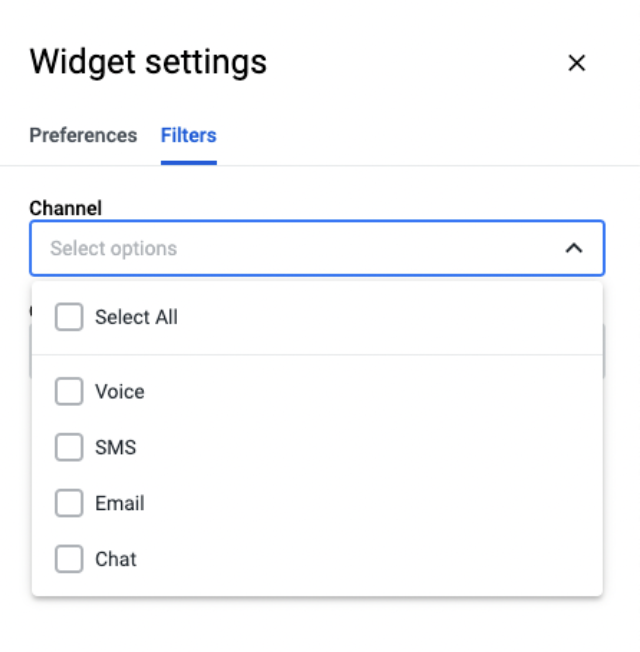Choose the Voice option text
This screenshot has width=640, height=652.
pos(120,392)
